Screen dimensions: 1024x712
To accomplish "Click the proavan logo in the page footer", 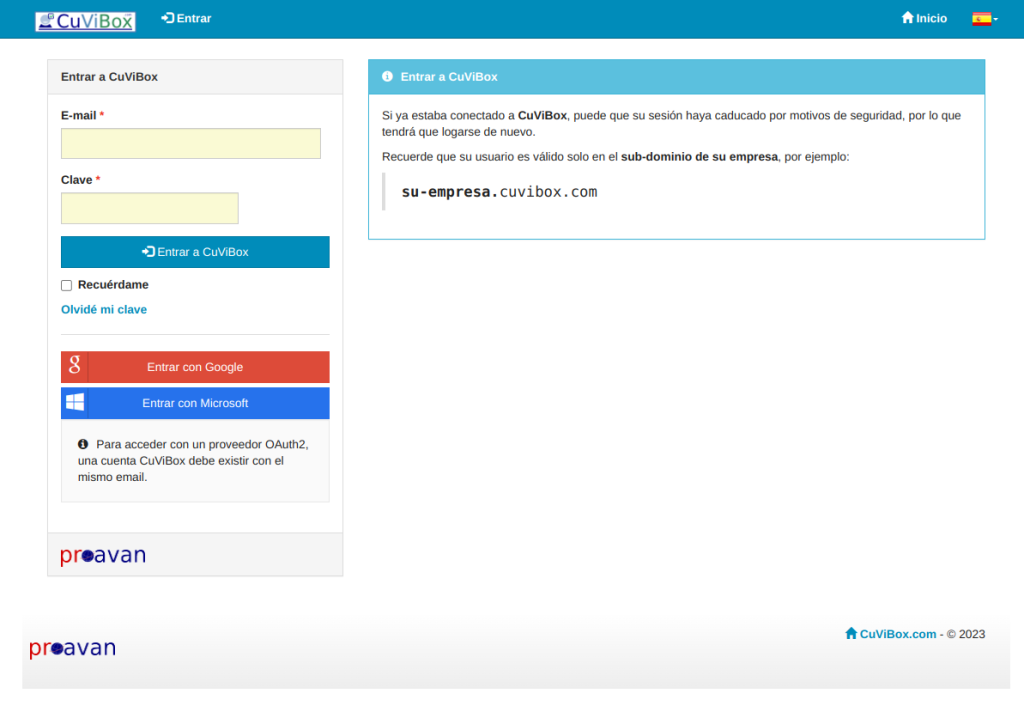I will 73,648.
